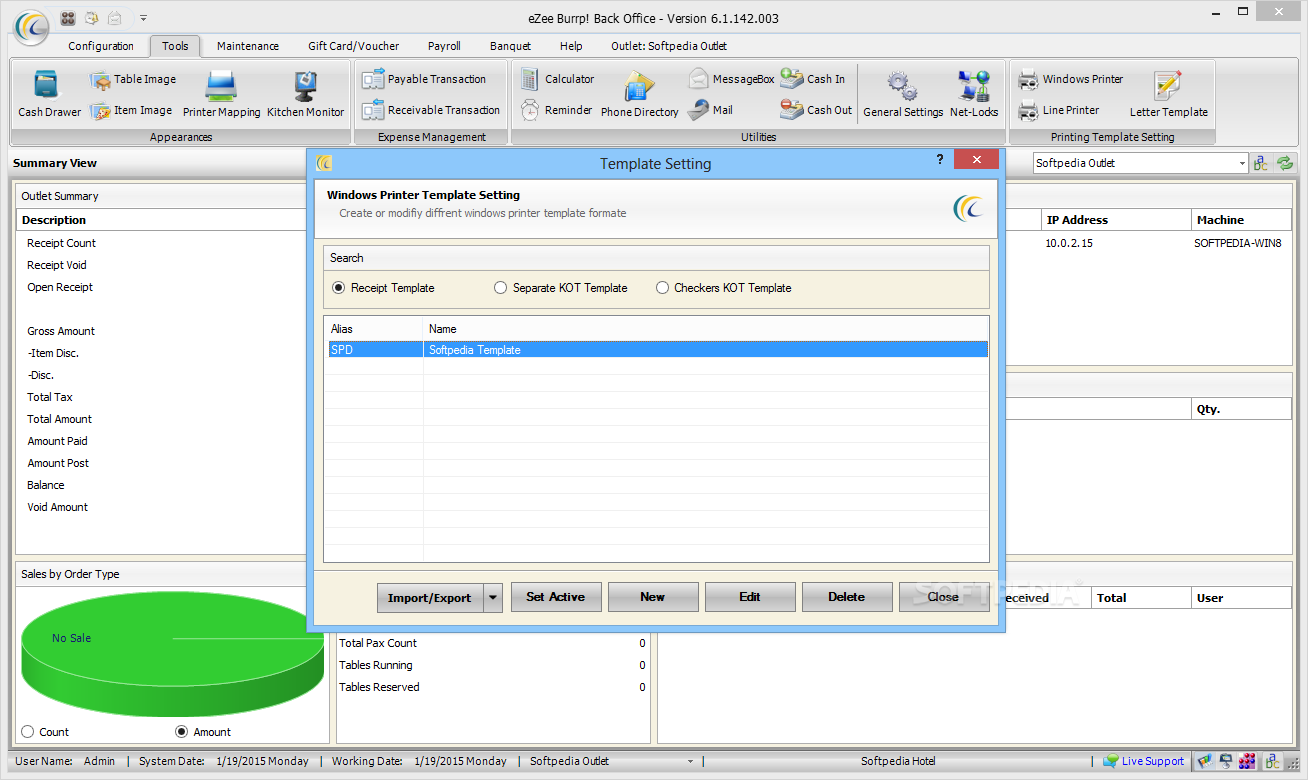Click the Set Active button
The height and width of the screenshot is (780, 1308).
(x=556, y=597)
